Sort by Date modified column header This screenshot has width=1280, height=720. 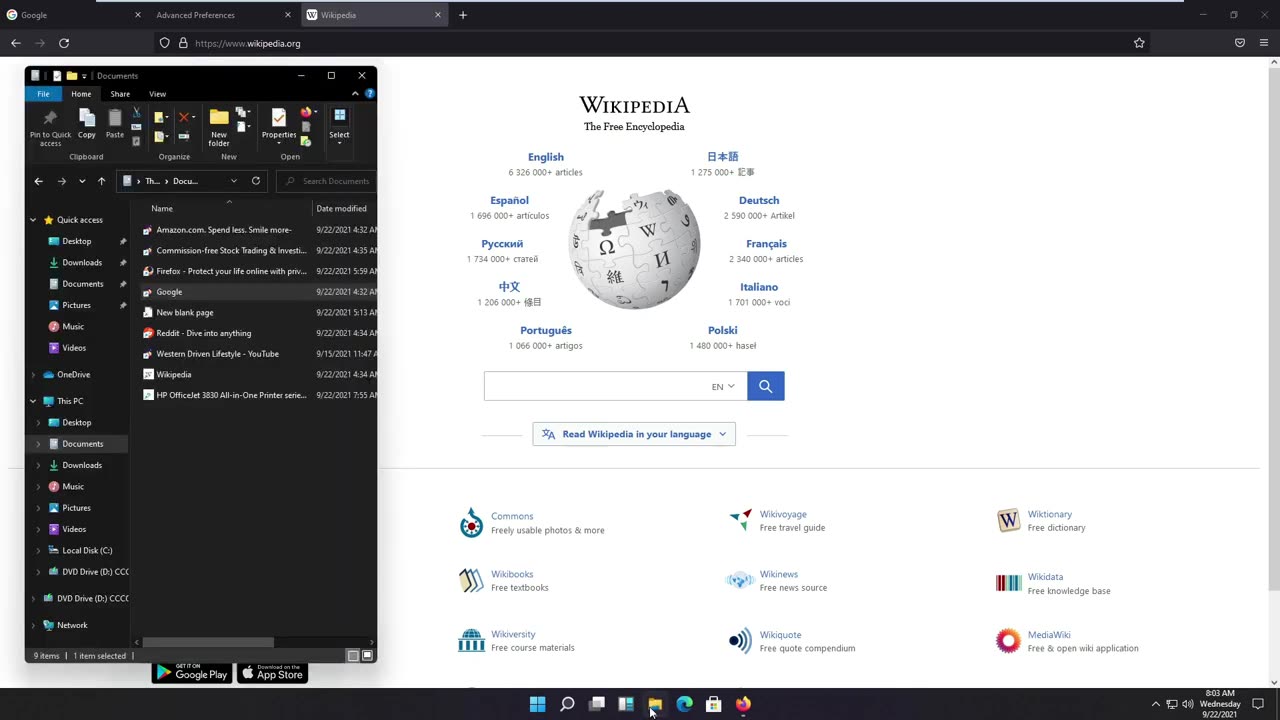(341, 208)
